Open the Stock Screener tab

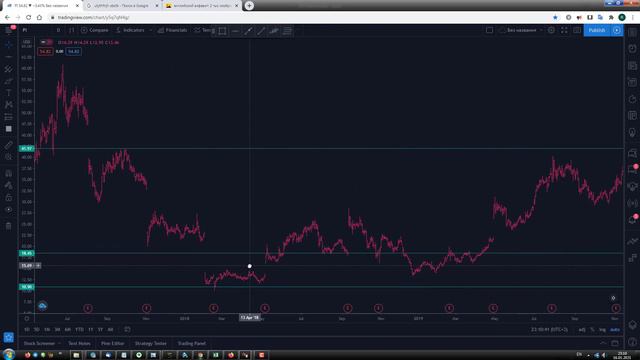tap(39, 343)
